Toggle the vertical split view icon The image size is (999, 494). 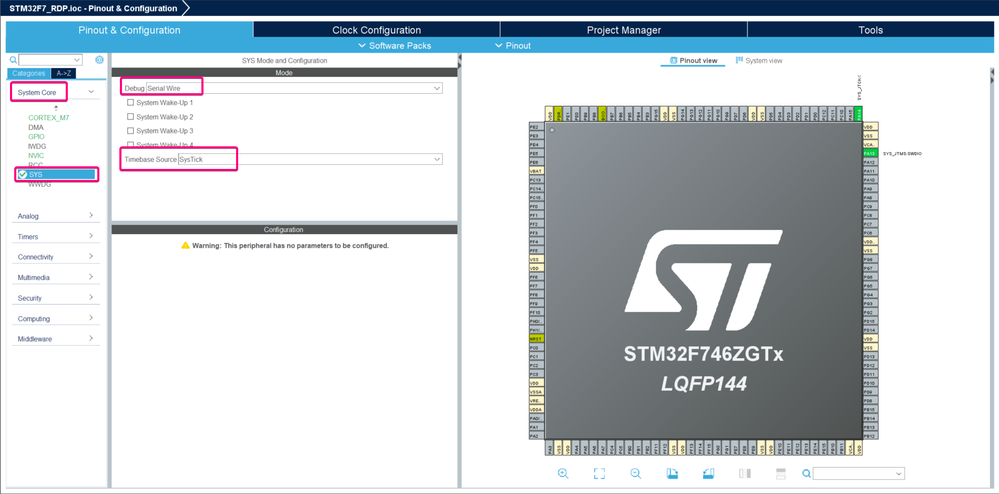(x=745, y=474)
